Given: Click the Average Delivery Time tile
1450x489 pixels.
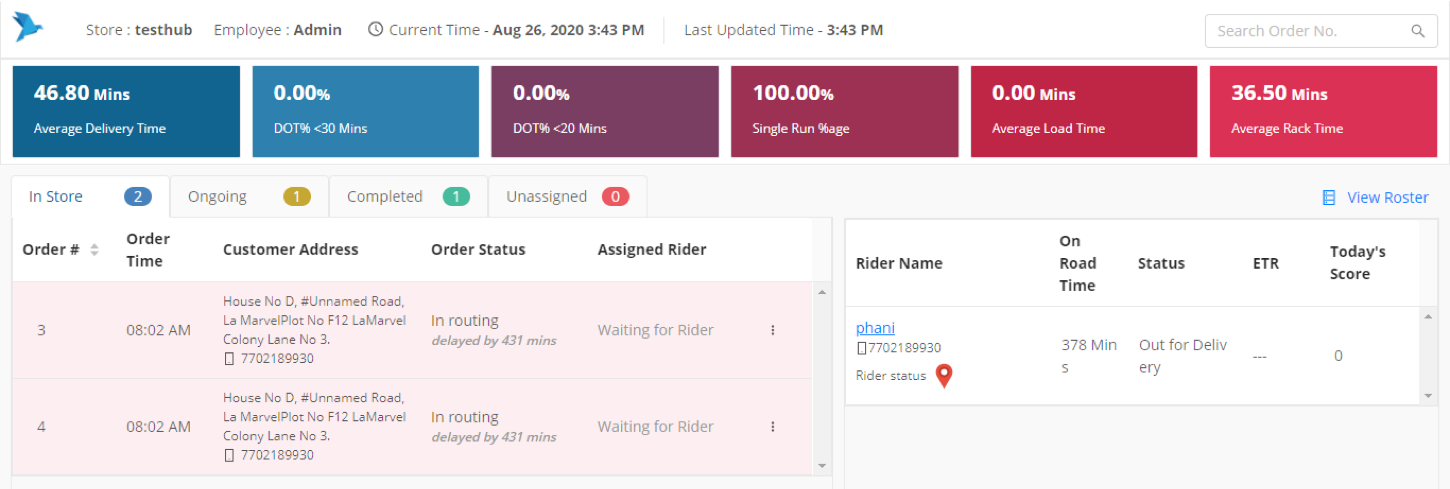Looking at the screenshot, I should pos(126,111).
